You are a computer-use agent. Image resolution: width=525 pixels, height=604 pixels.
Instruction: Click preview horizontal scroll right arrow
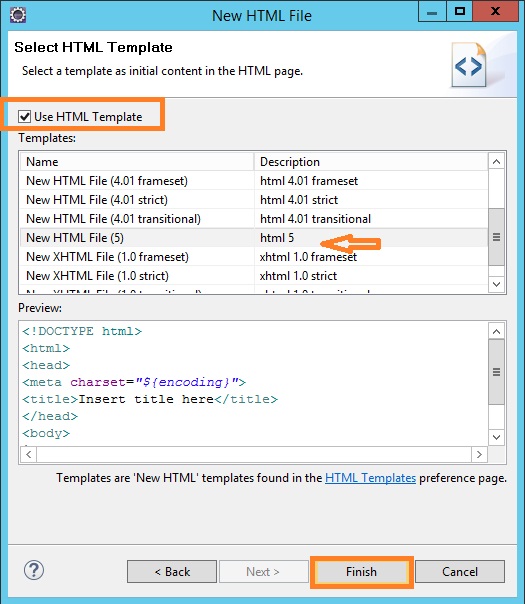pos(479,455)
